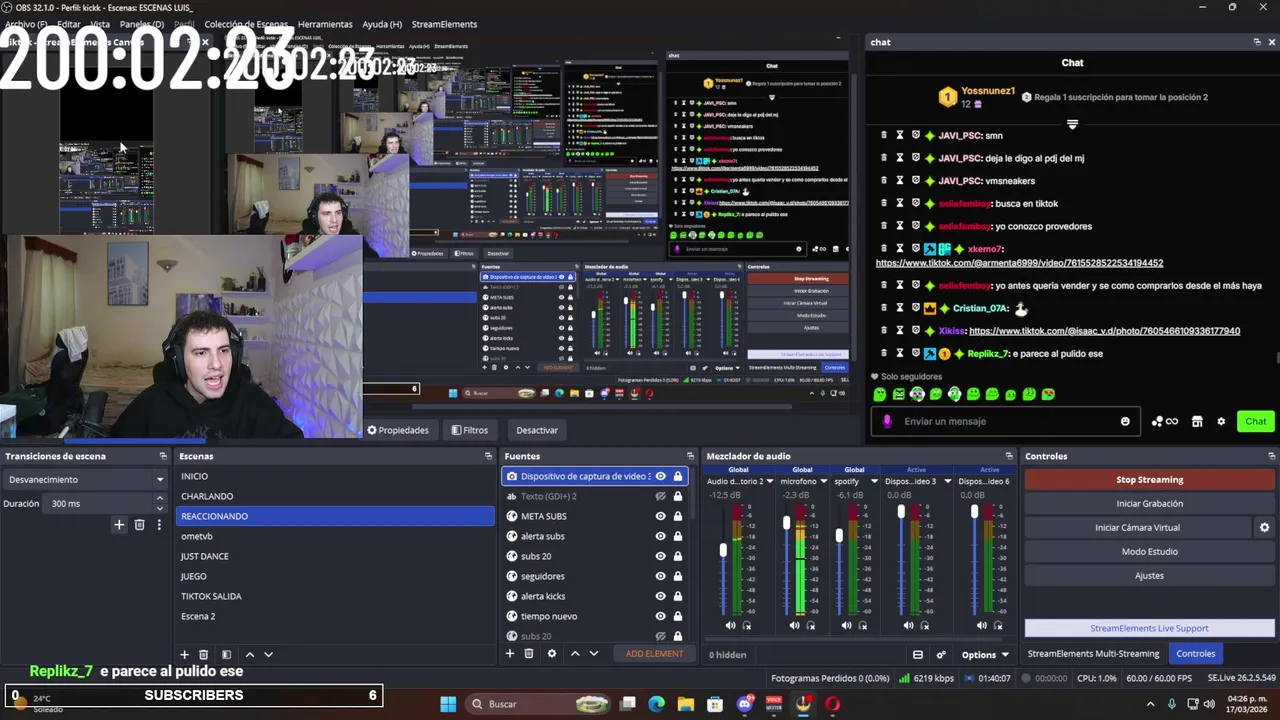
Task: Open source properties via the Fuentes gear icon
Action: coord(551,653)
